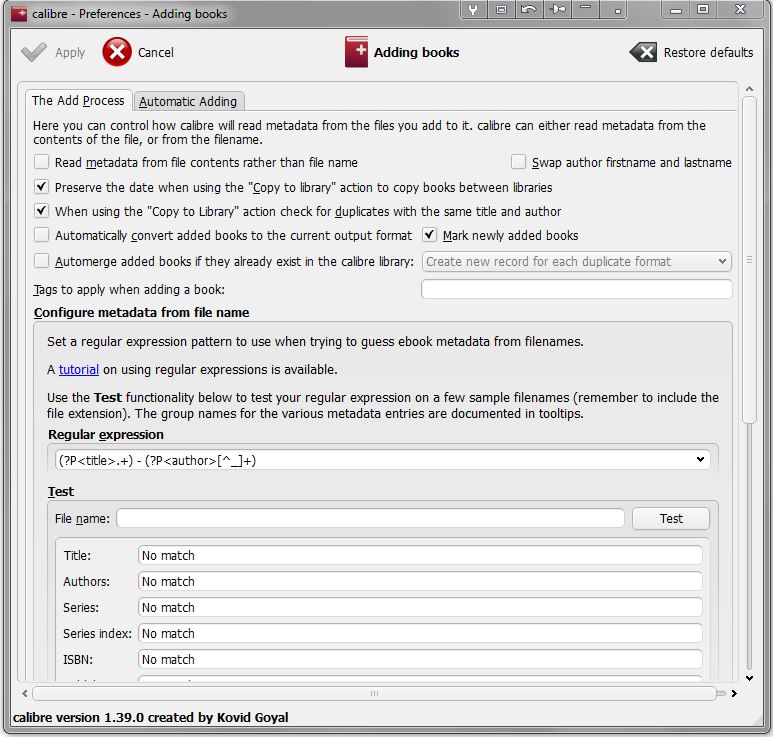Switch to The Add Process tab
The image size is (773, 737).
click(x=78, y=101)
